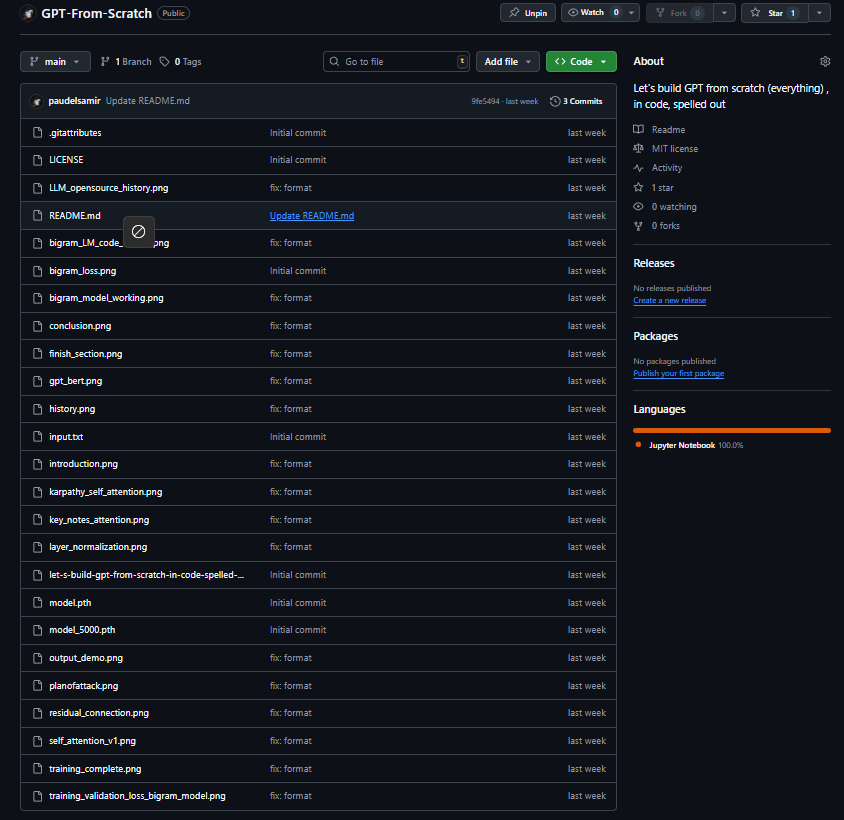Unpin the repository from profile

528,13
